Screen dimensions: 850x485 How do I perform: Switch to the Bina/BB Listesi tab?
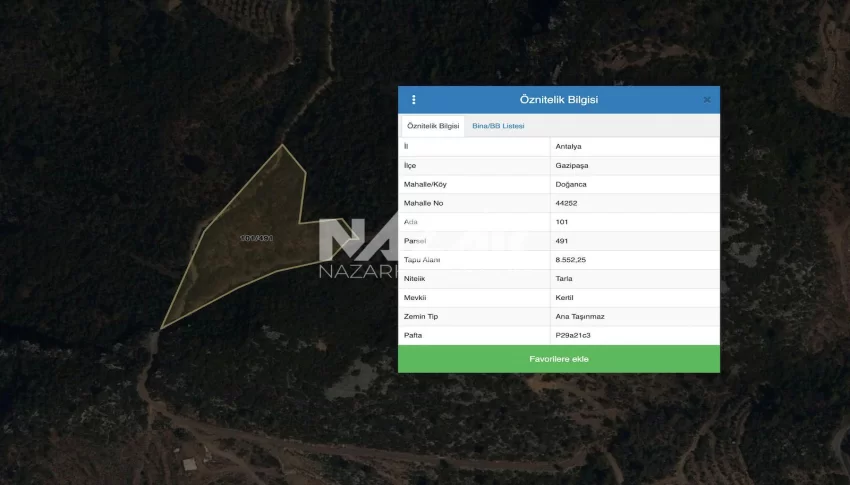(498, 126)
